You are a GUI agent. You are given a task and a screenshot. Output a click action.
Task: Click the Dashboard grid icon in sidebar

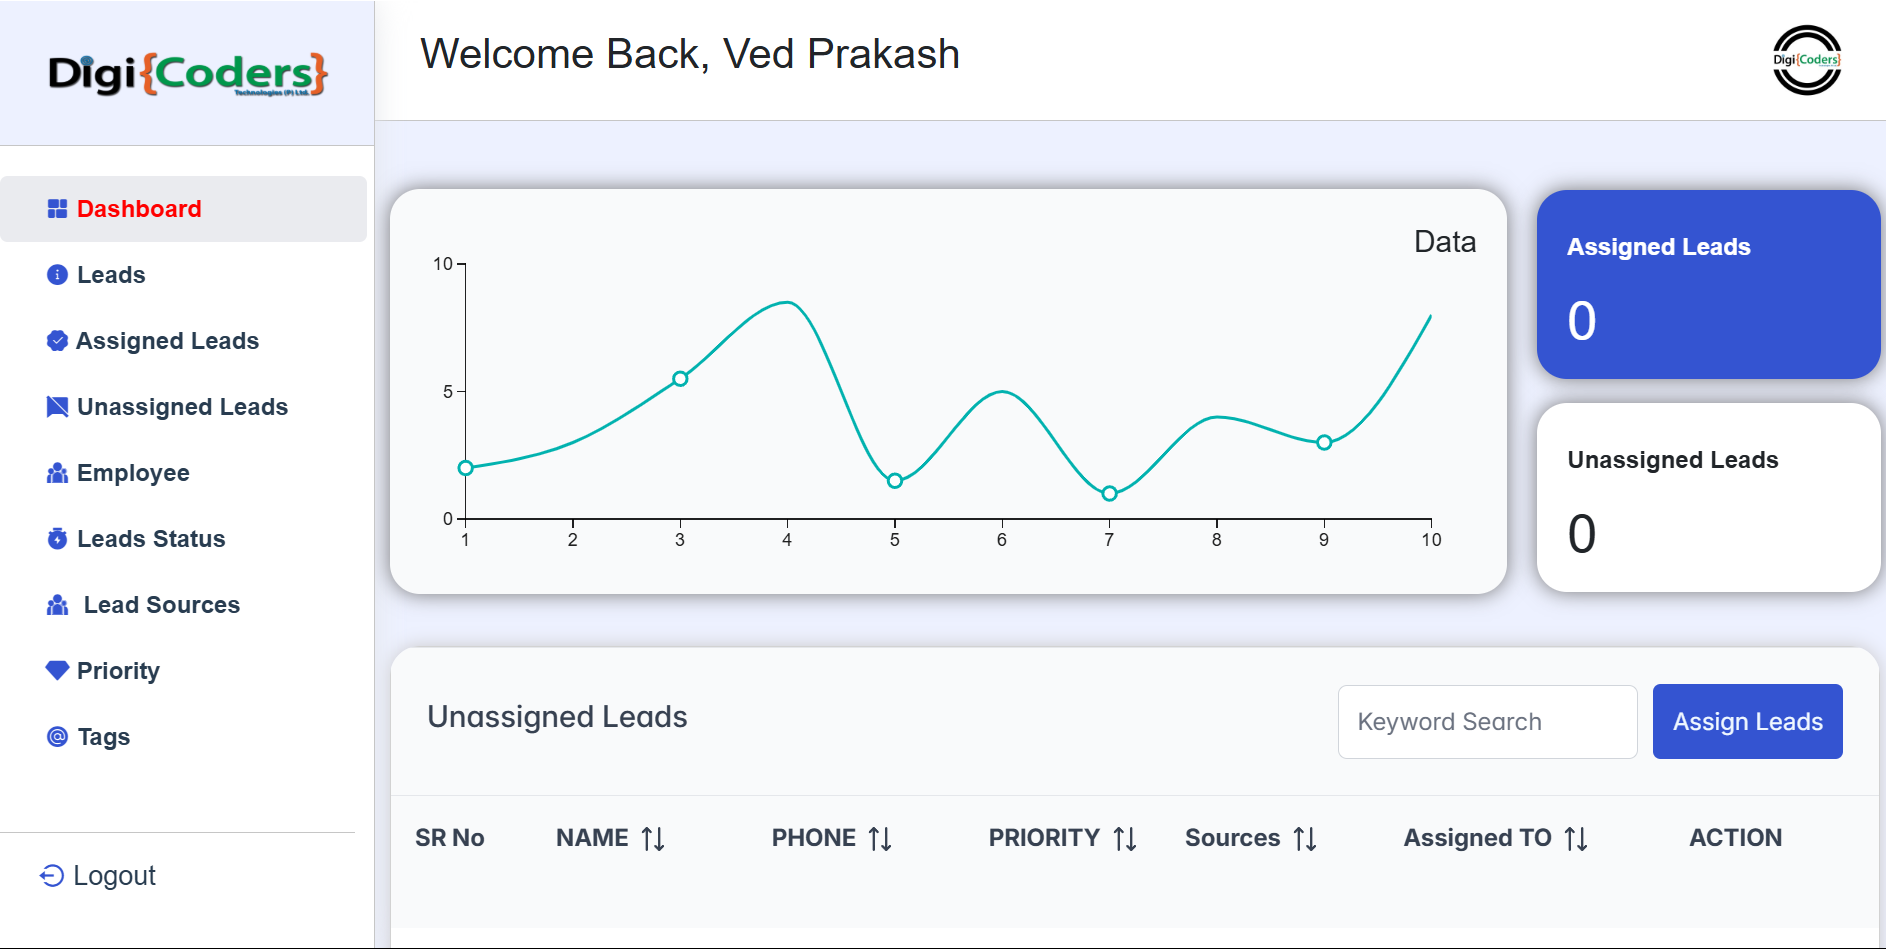57,209
